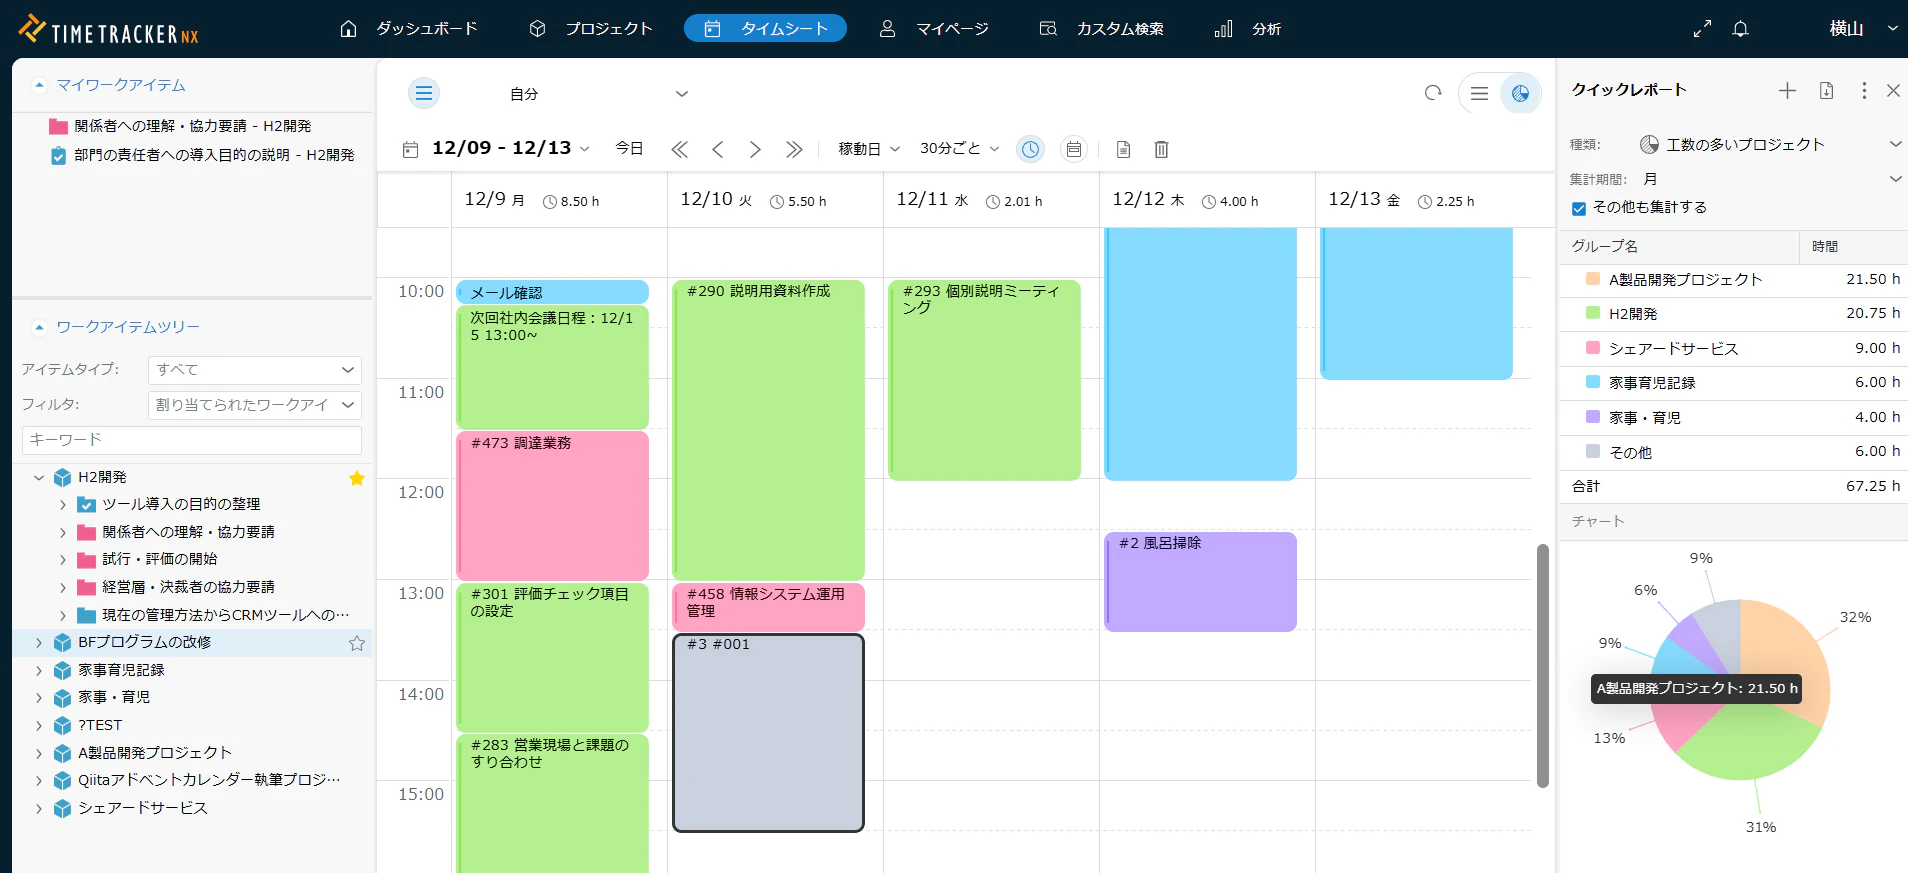The height and width of the screenshot is (873, 1908).
Task: Collapse the マイワークアイテム section
Action: point(39,85)
